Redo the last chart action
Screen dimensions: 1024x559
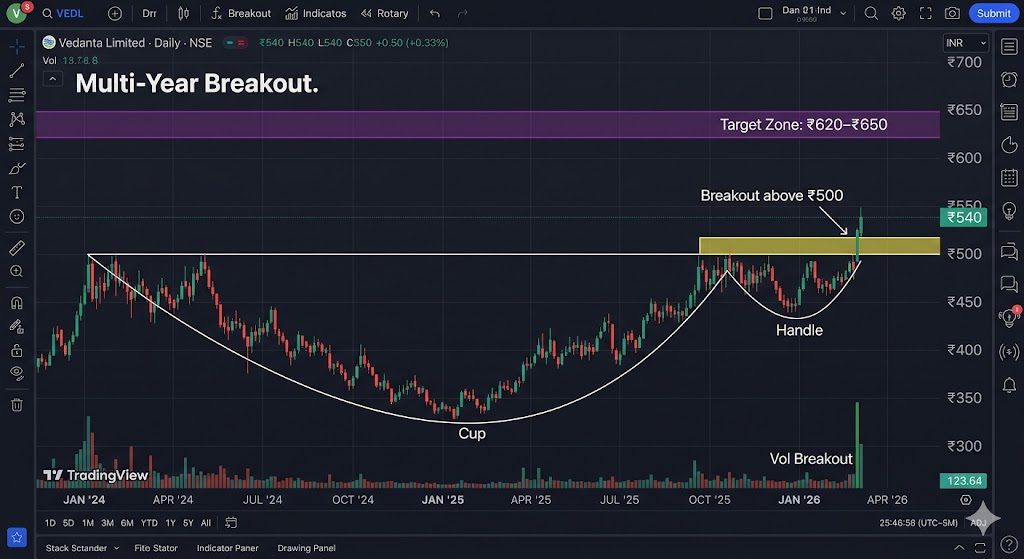(462, 13)
